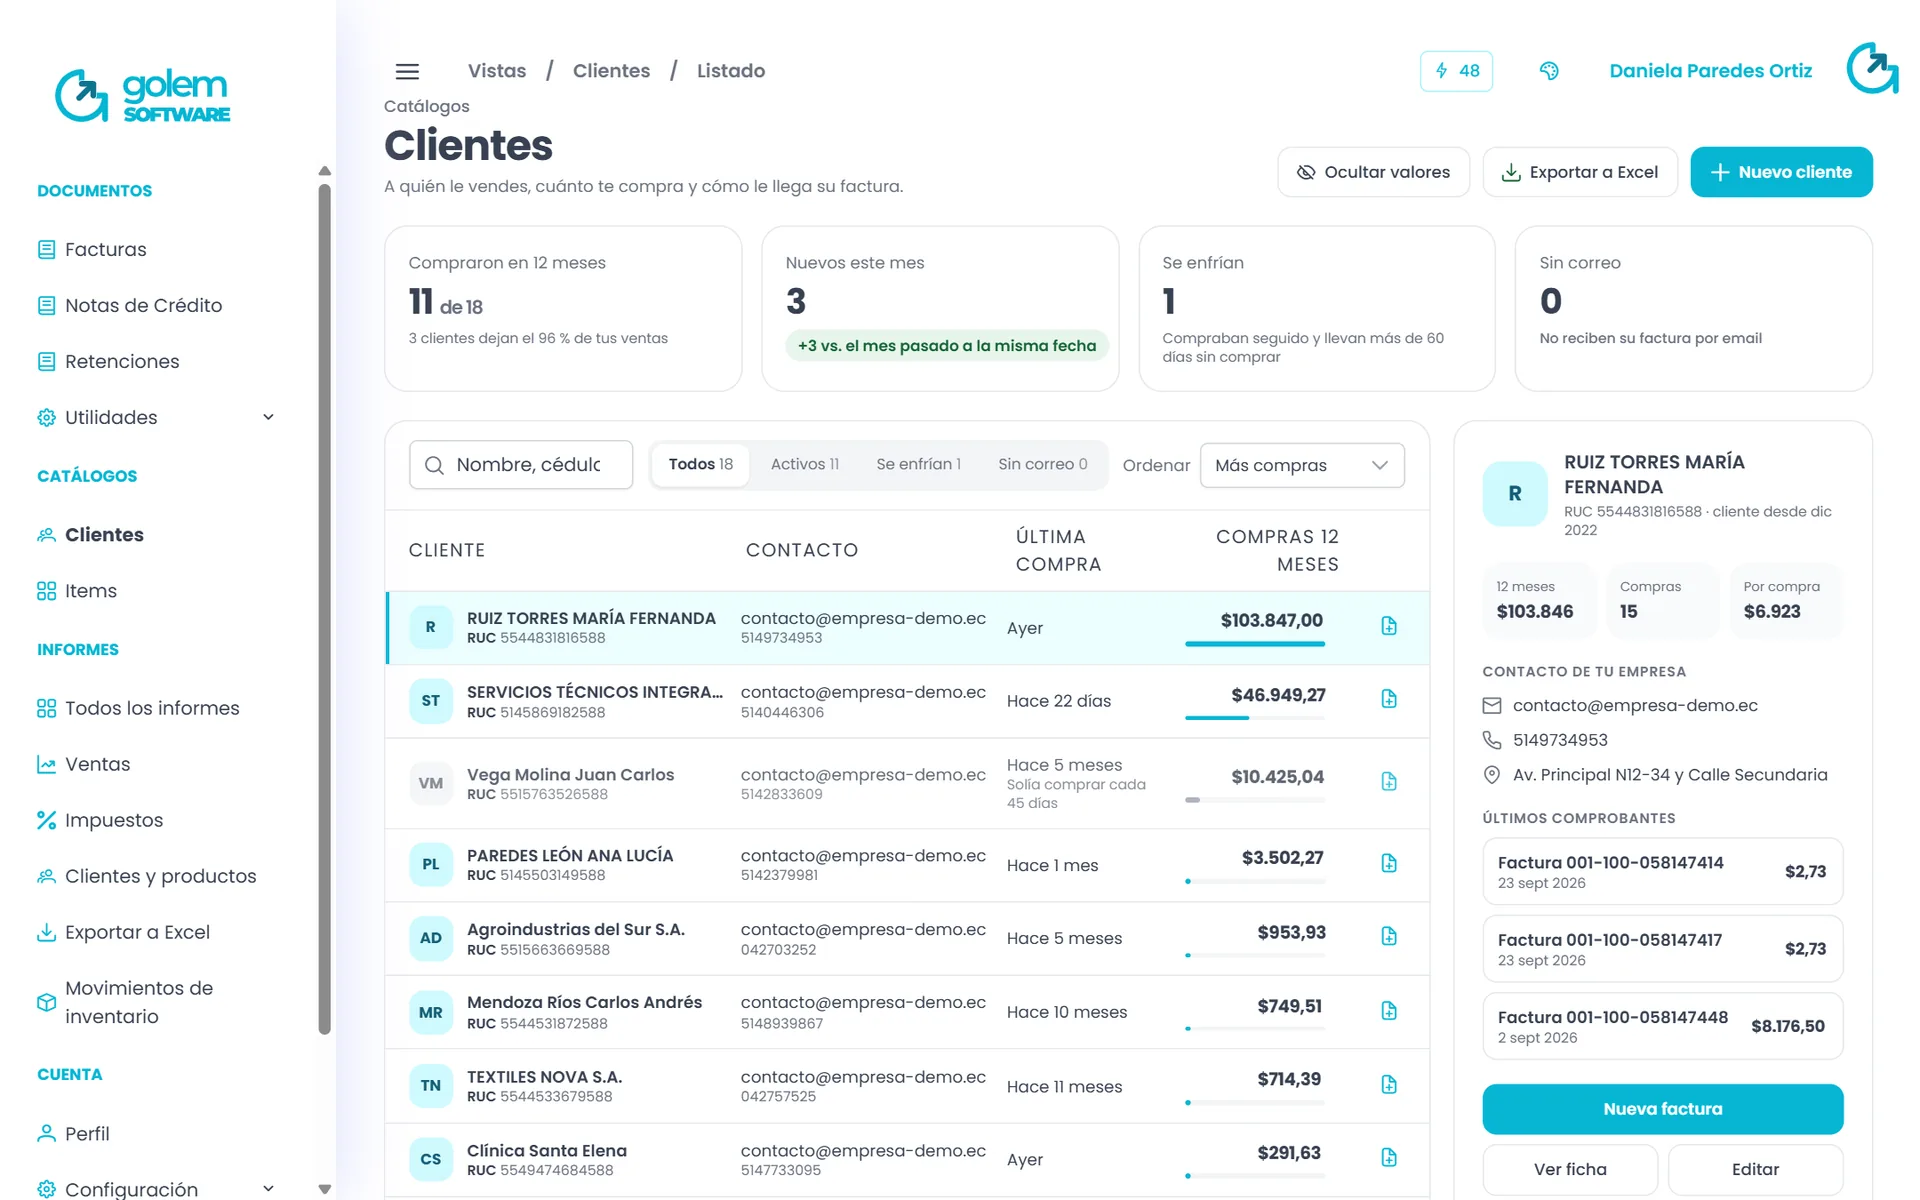The image size is (1920, 1200).
Task: Open Factura 001-100-058147448 card
Action: click(1662, 1026)
